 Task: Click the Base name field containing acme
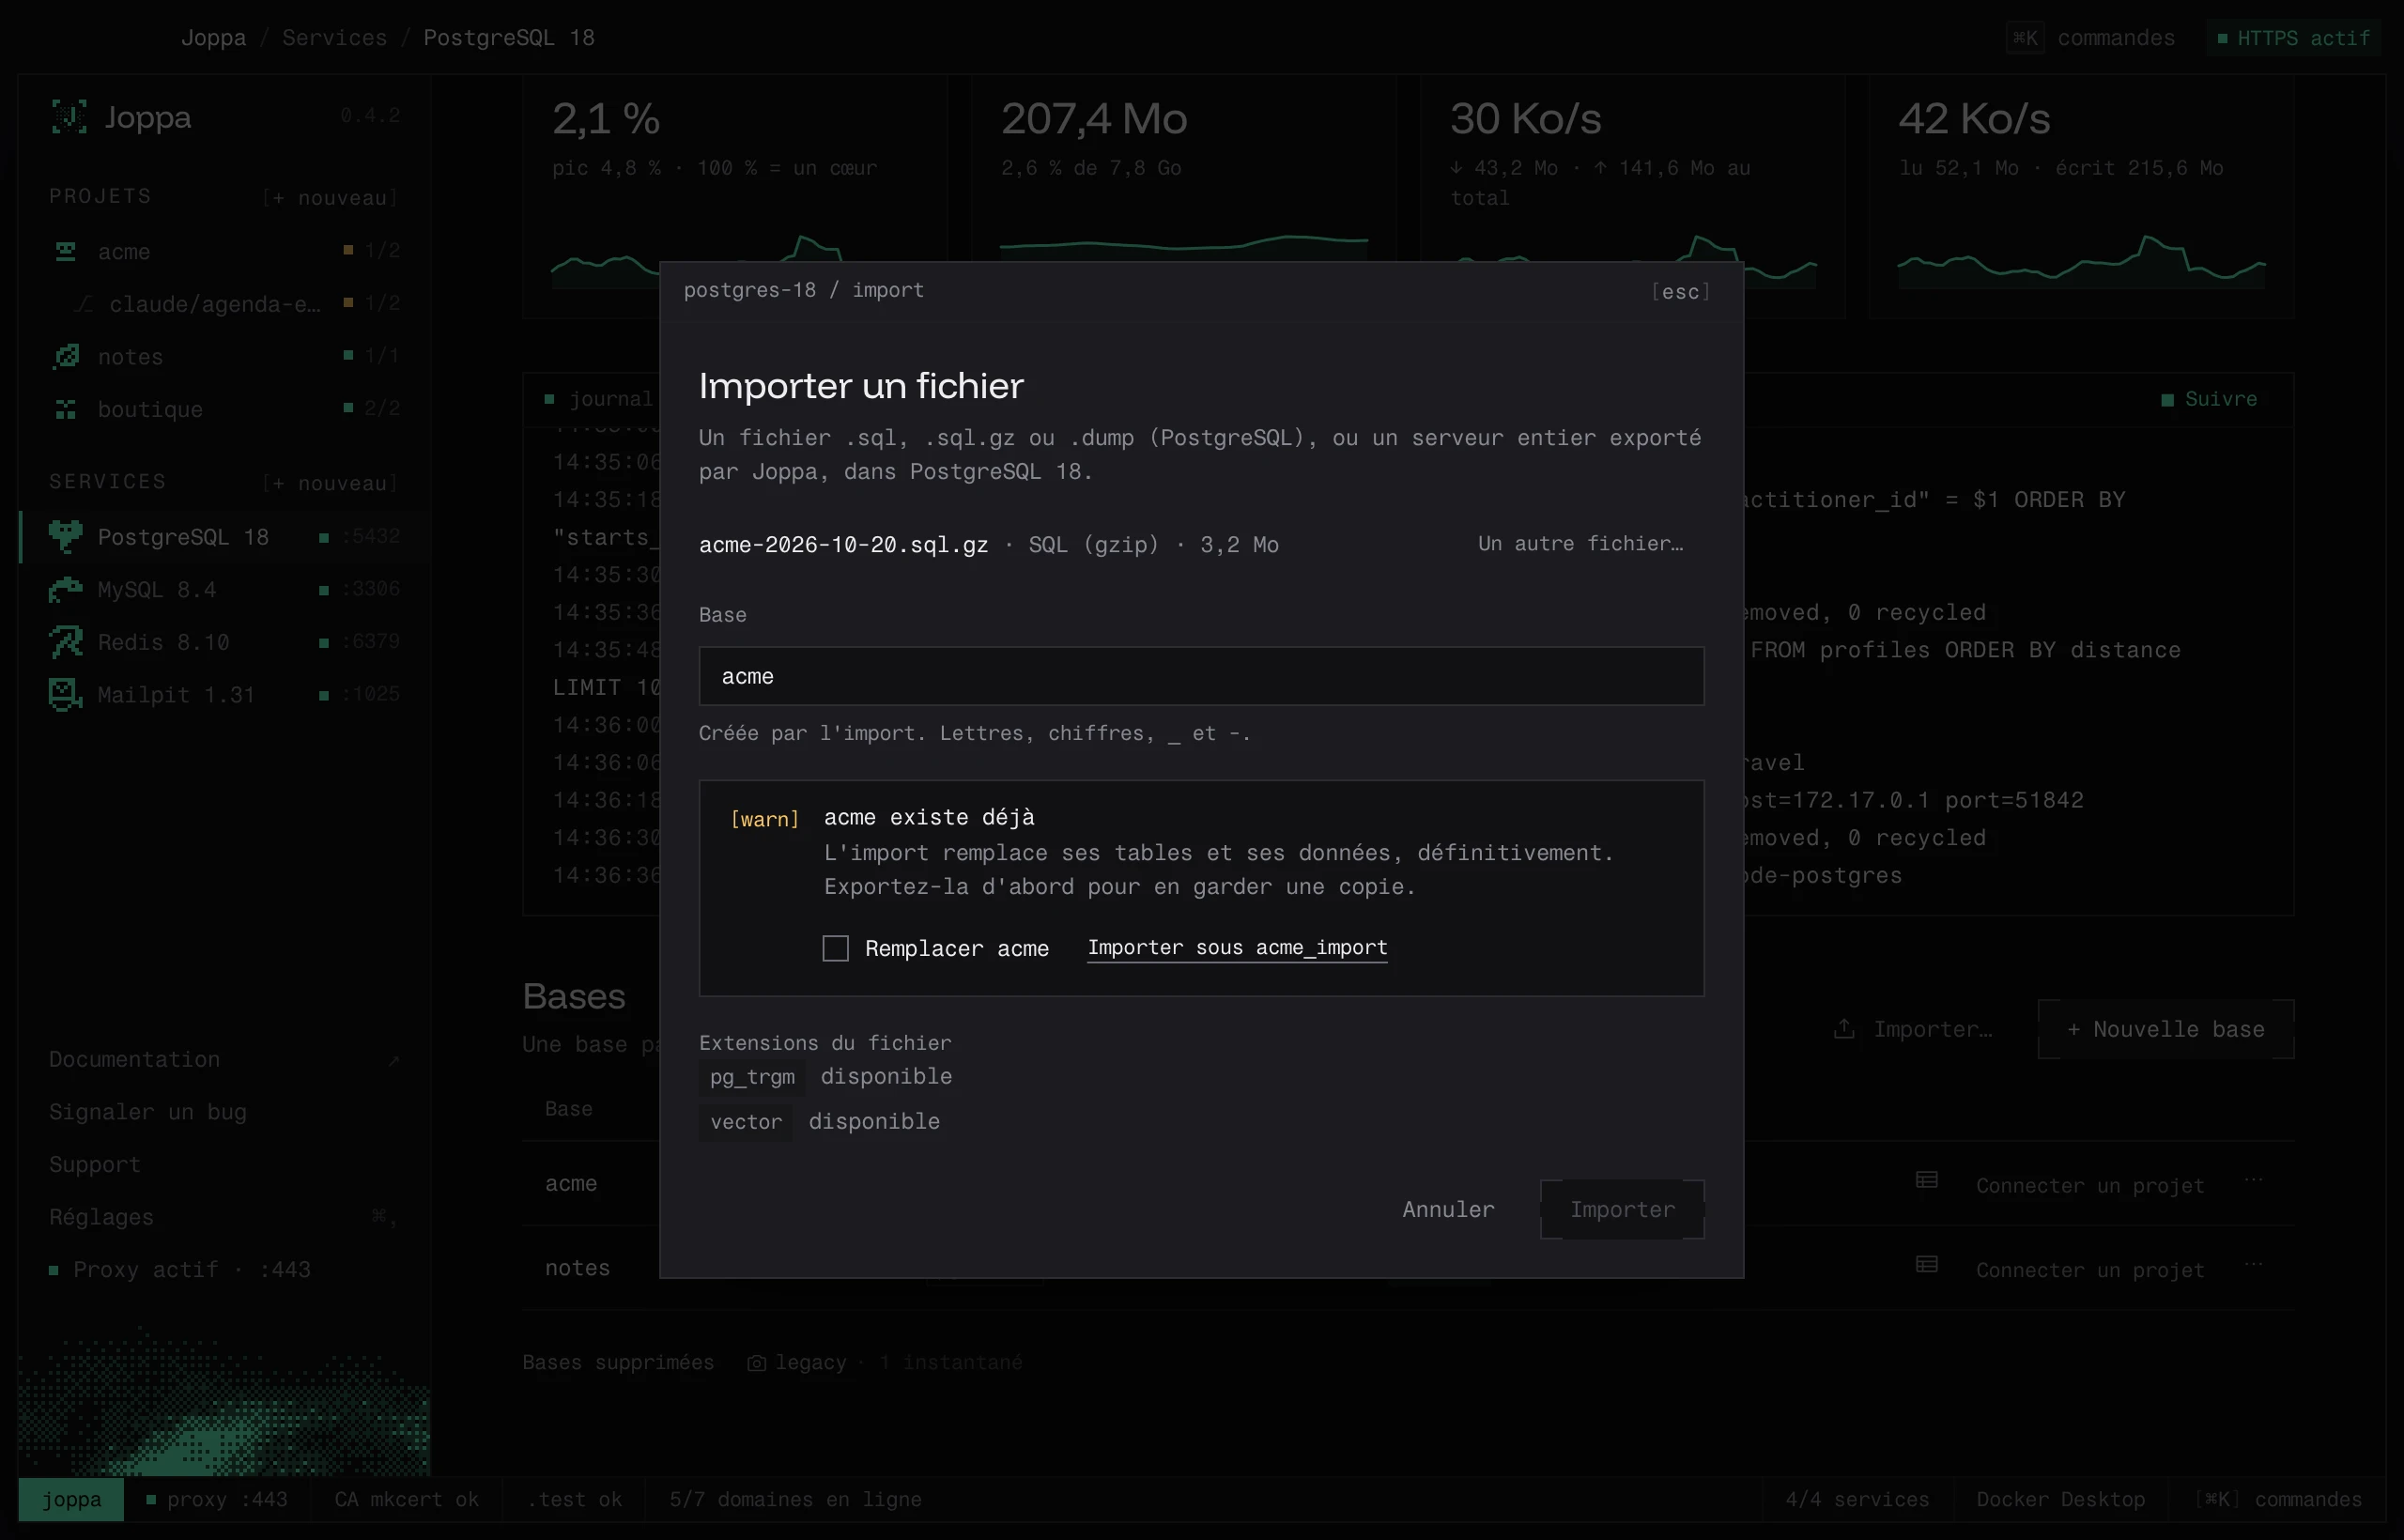coord(1201,676)
